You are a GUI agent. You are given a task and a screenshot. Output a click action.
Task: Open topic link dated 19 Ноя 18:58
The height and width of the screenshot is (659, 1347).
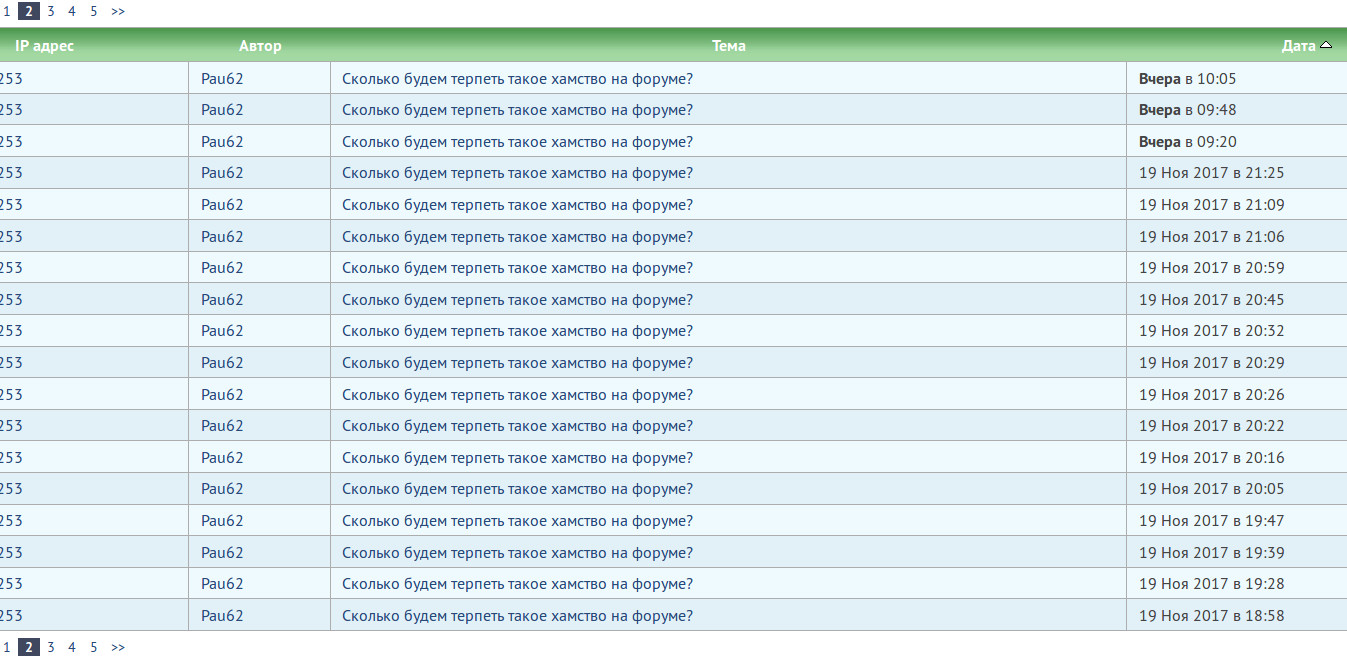coord(517,616)
